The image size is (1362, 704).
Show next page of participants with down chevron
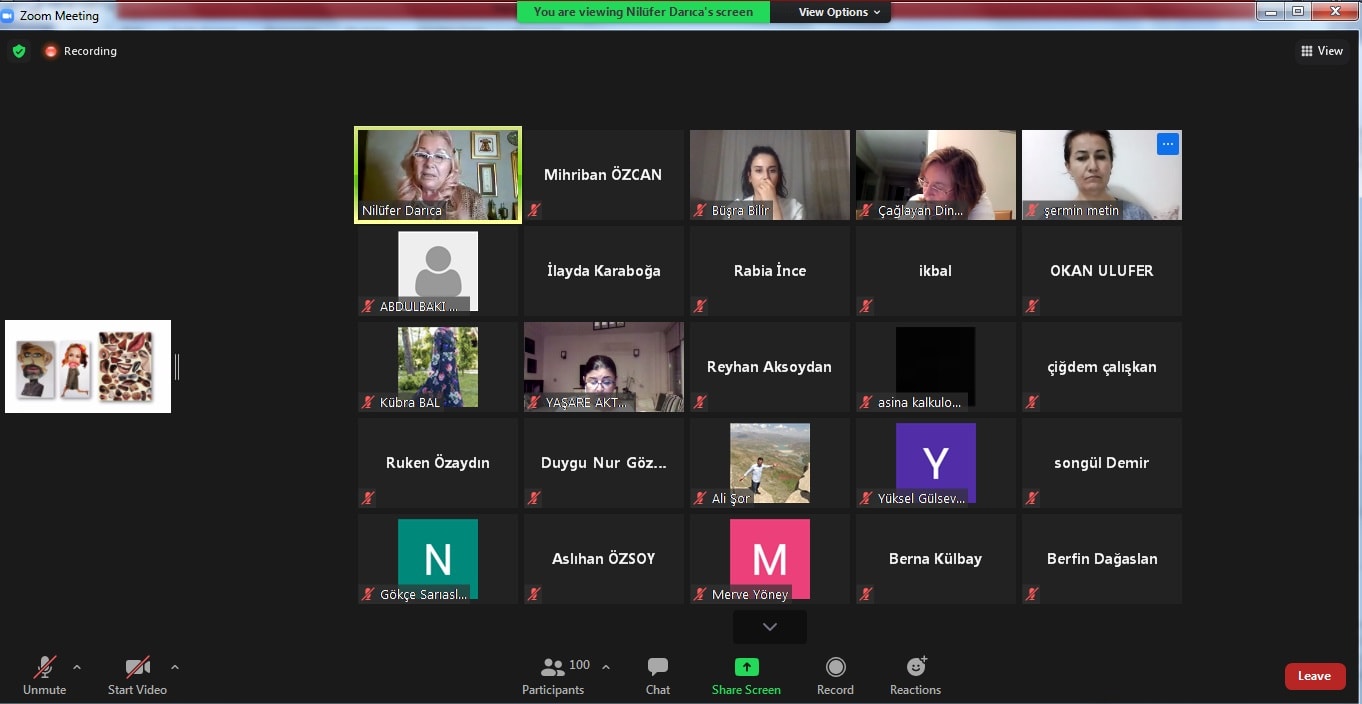click(x=769, y=627)
